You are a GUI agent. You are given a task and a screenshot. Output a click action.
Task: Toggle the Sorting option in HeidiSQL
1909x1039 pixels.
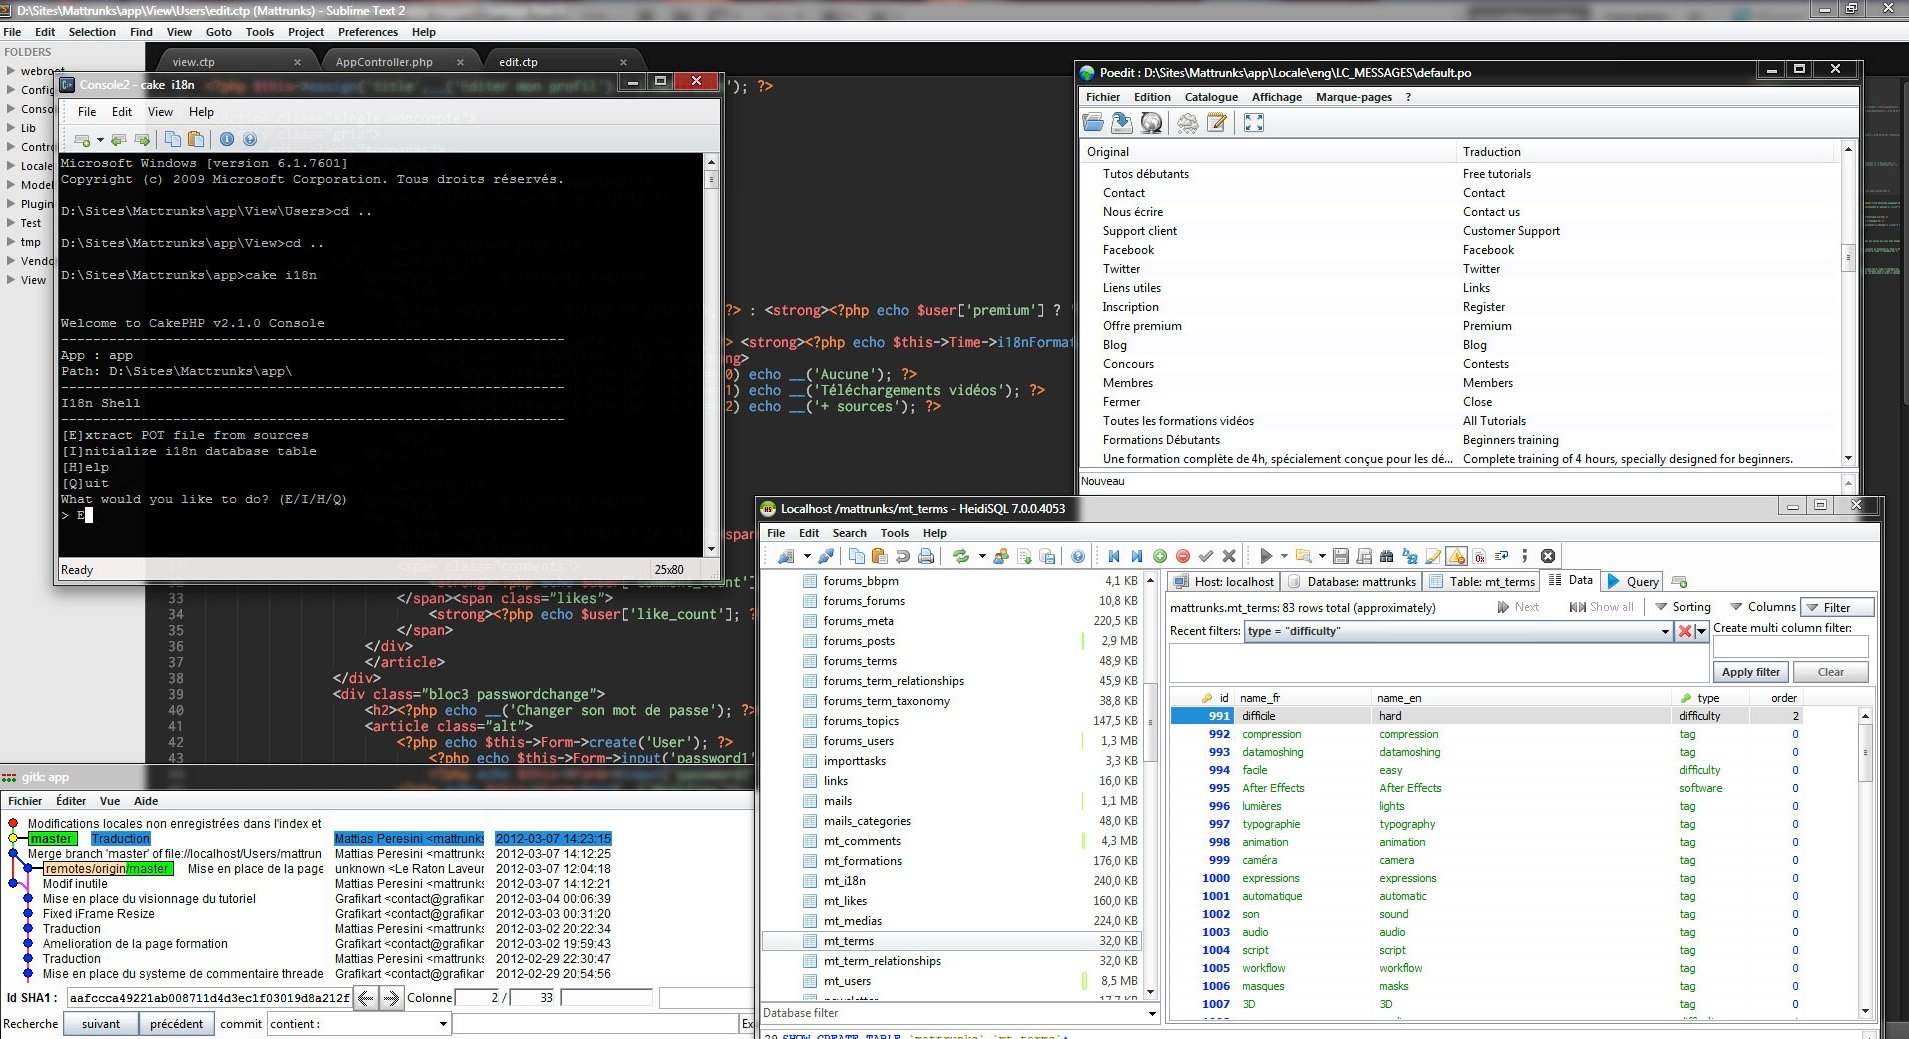(1683, 607)
